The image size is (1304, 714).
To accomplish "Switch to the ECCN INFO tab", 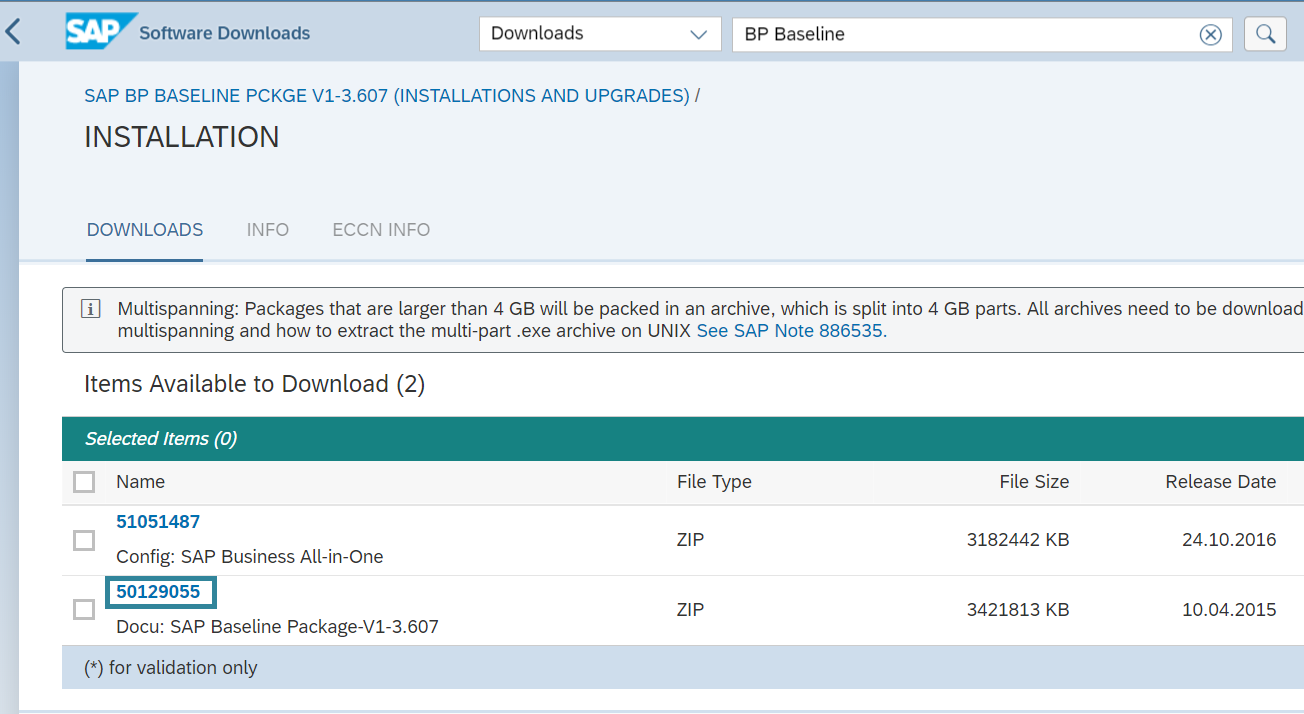I will 381,230.
